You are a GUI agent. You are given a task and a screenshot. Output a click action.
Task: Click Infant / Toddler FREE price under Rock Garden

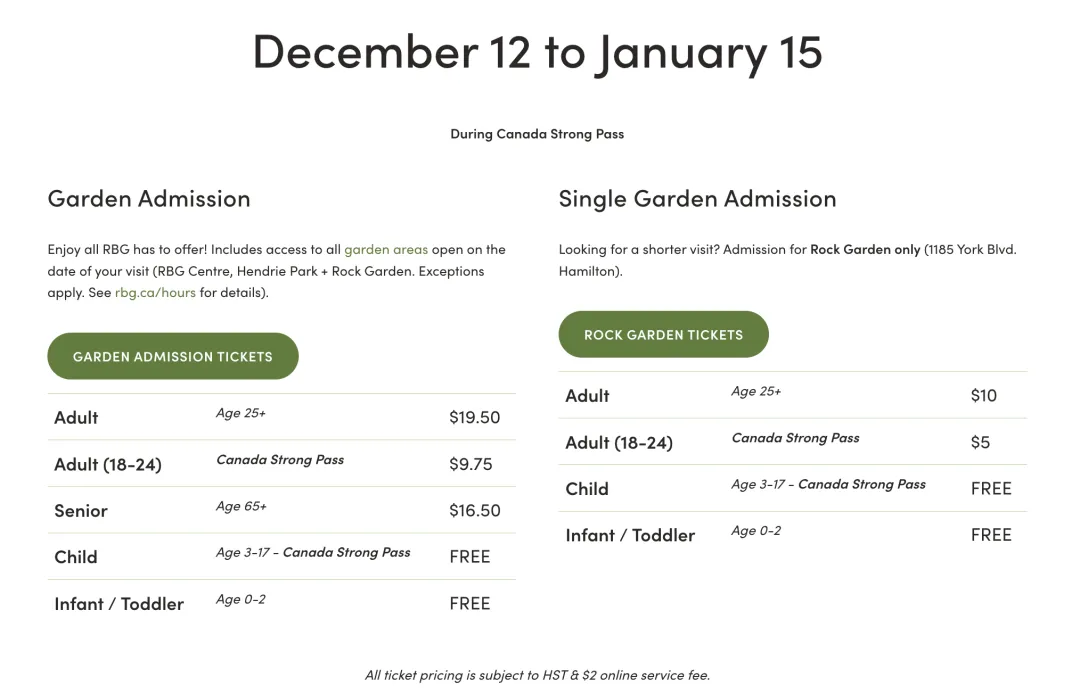tap(991, 535)
